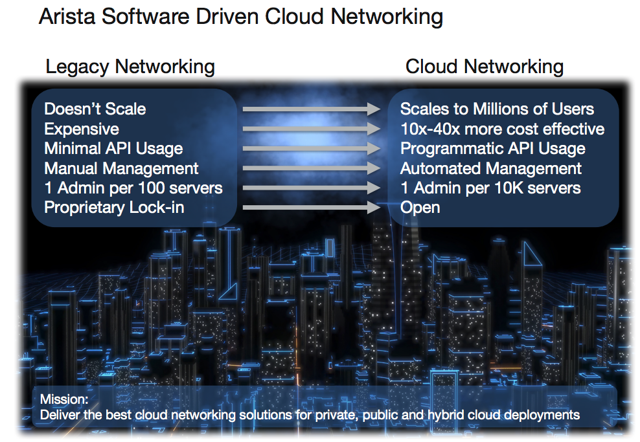Click the 'Mission:' label
Screen dimensions: 640x442
64,399
